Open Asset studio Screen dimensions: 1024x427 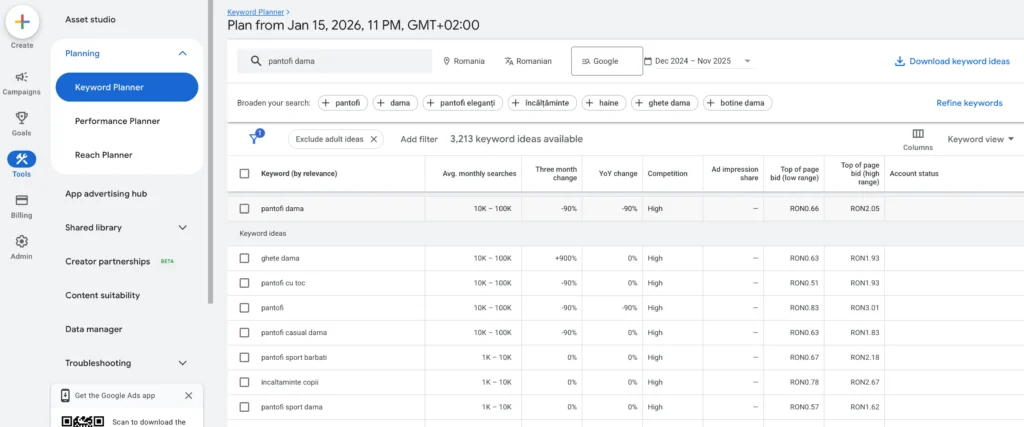click(x=90, y=20)
